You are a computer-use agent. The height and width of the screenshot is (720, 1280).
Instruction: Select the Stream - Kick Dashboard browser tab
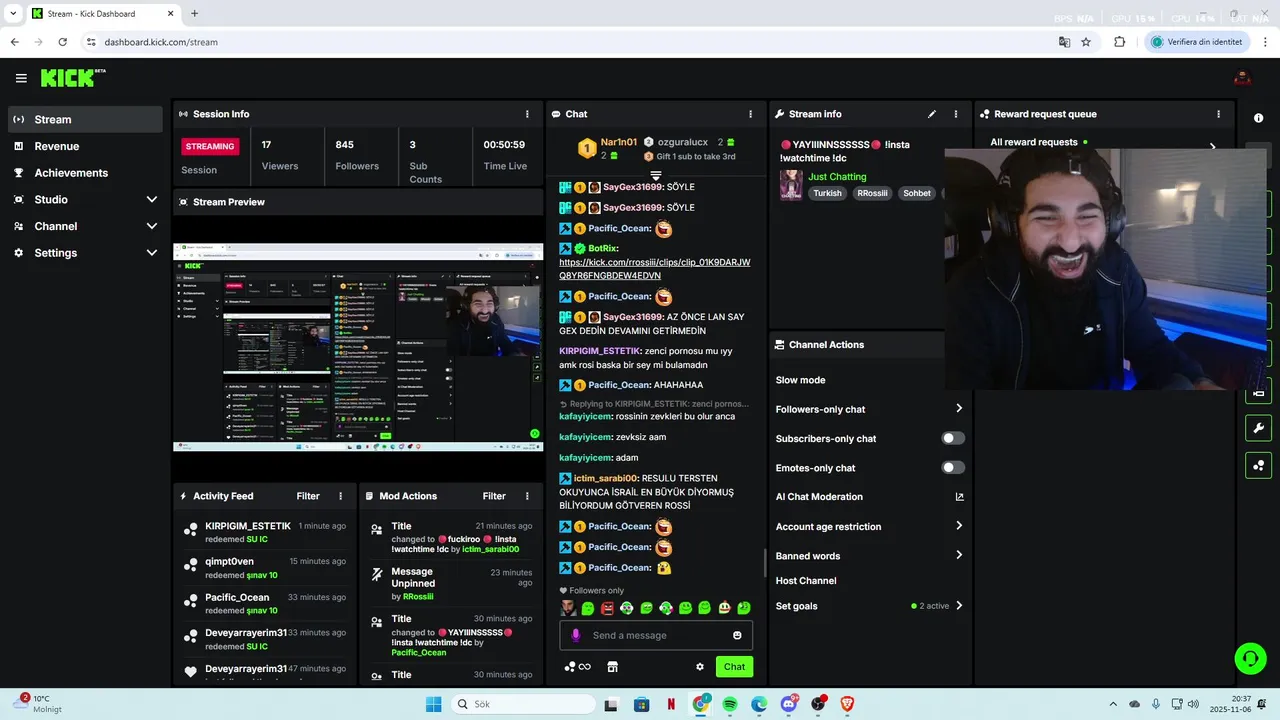[x=103, y=14]
